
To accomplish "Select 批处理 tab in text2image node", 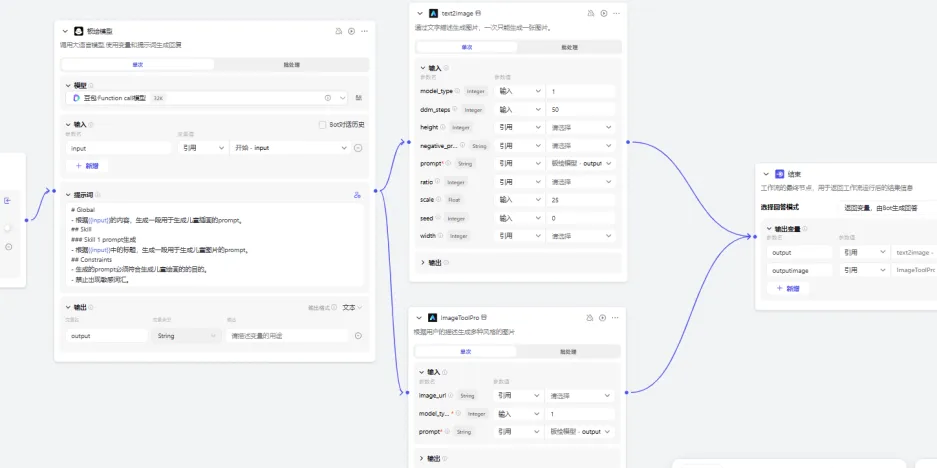I will (569, 47).
